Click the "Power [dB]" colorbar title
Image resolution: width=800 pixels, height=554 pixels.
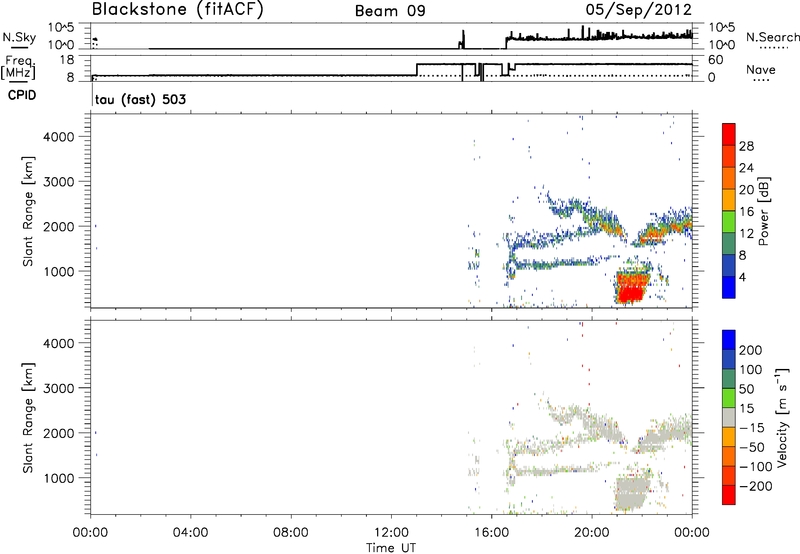tap(763, 211)
